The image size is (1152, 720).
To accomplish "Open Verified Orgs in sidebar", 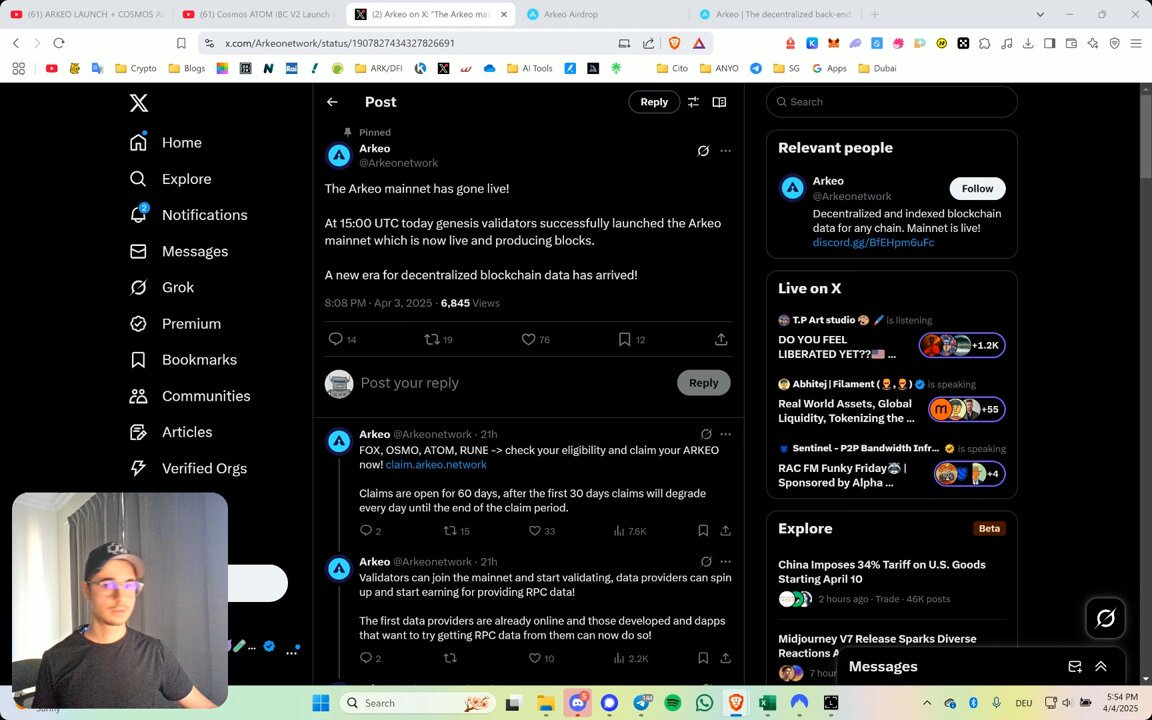I will coord(188,468).
